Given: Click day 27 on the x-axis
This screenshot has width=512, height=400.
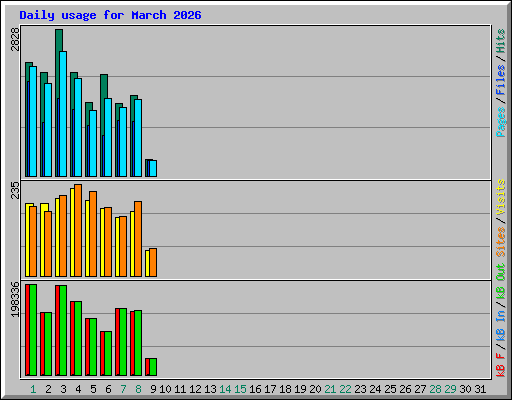Looking at the screenshot, I should click(420, 389).
